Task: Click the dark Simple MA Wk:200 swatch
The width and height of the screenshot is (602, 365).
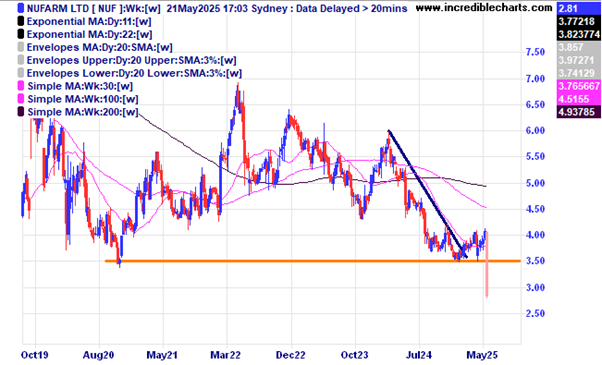Action: (x=21, y=112)
